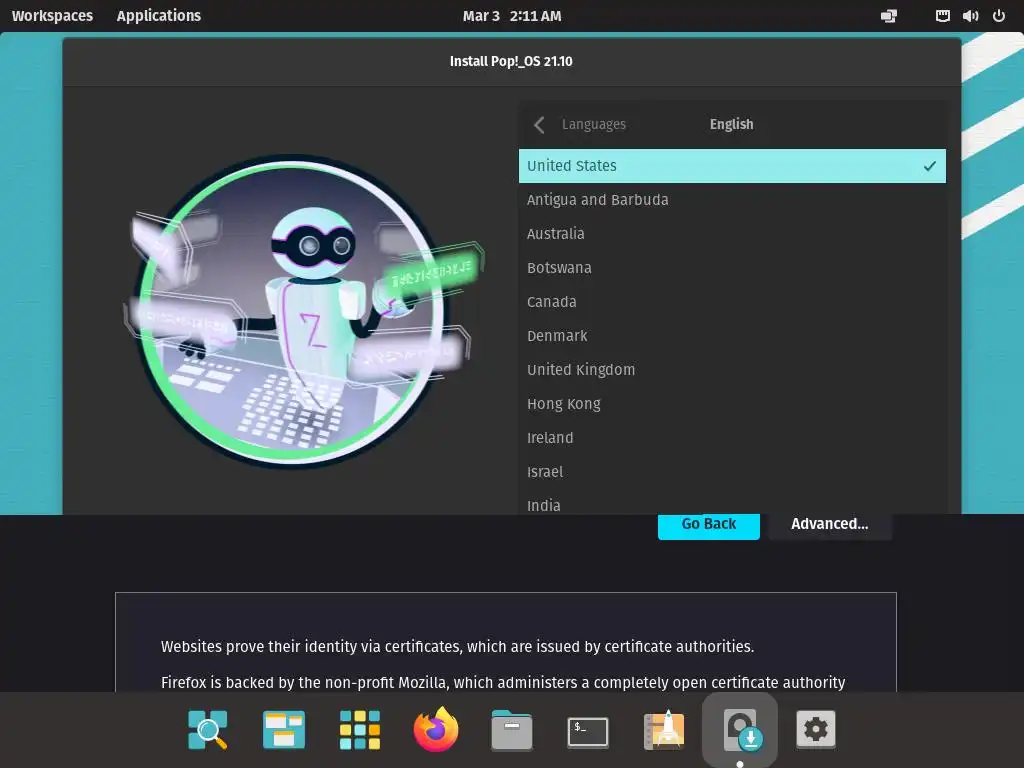This screenshot has height=768, width=1024.
Task: Click the Languages back label
Action: click(594, 125)
